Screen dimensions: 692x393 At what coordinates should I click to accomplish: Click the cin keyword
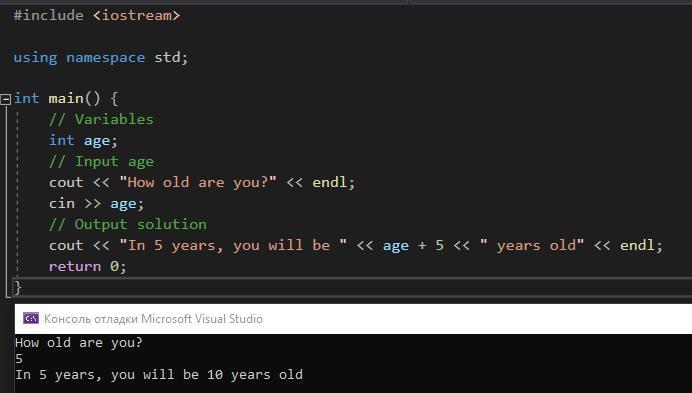coord(62,203)
